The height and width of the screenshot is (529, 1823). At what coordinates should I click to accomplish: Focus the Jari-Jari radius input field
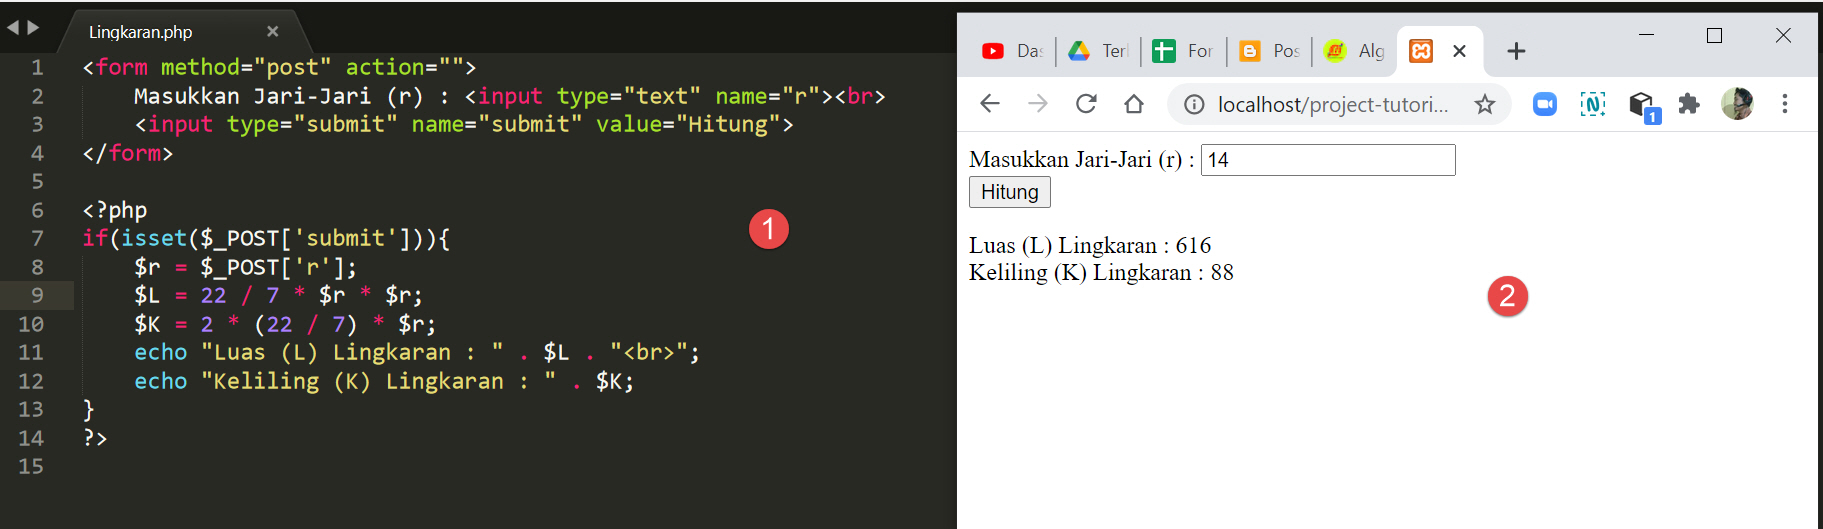click(x=1328, y=160)
